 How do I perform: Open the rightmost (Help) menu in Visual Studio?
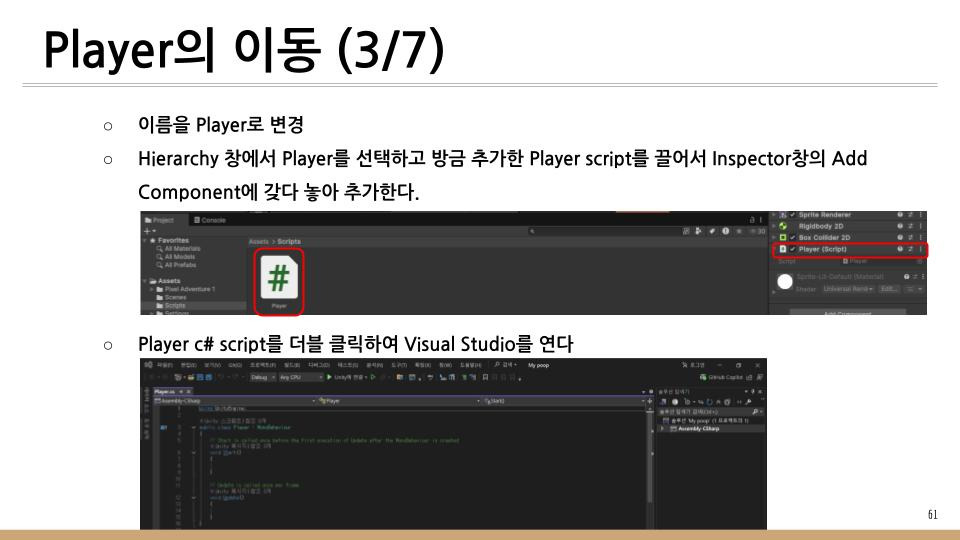click(471, 365)
